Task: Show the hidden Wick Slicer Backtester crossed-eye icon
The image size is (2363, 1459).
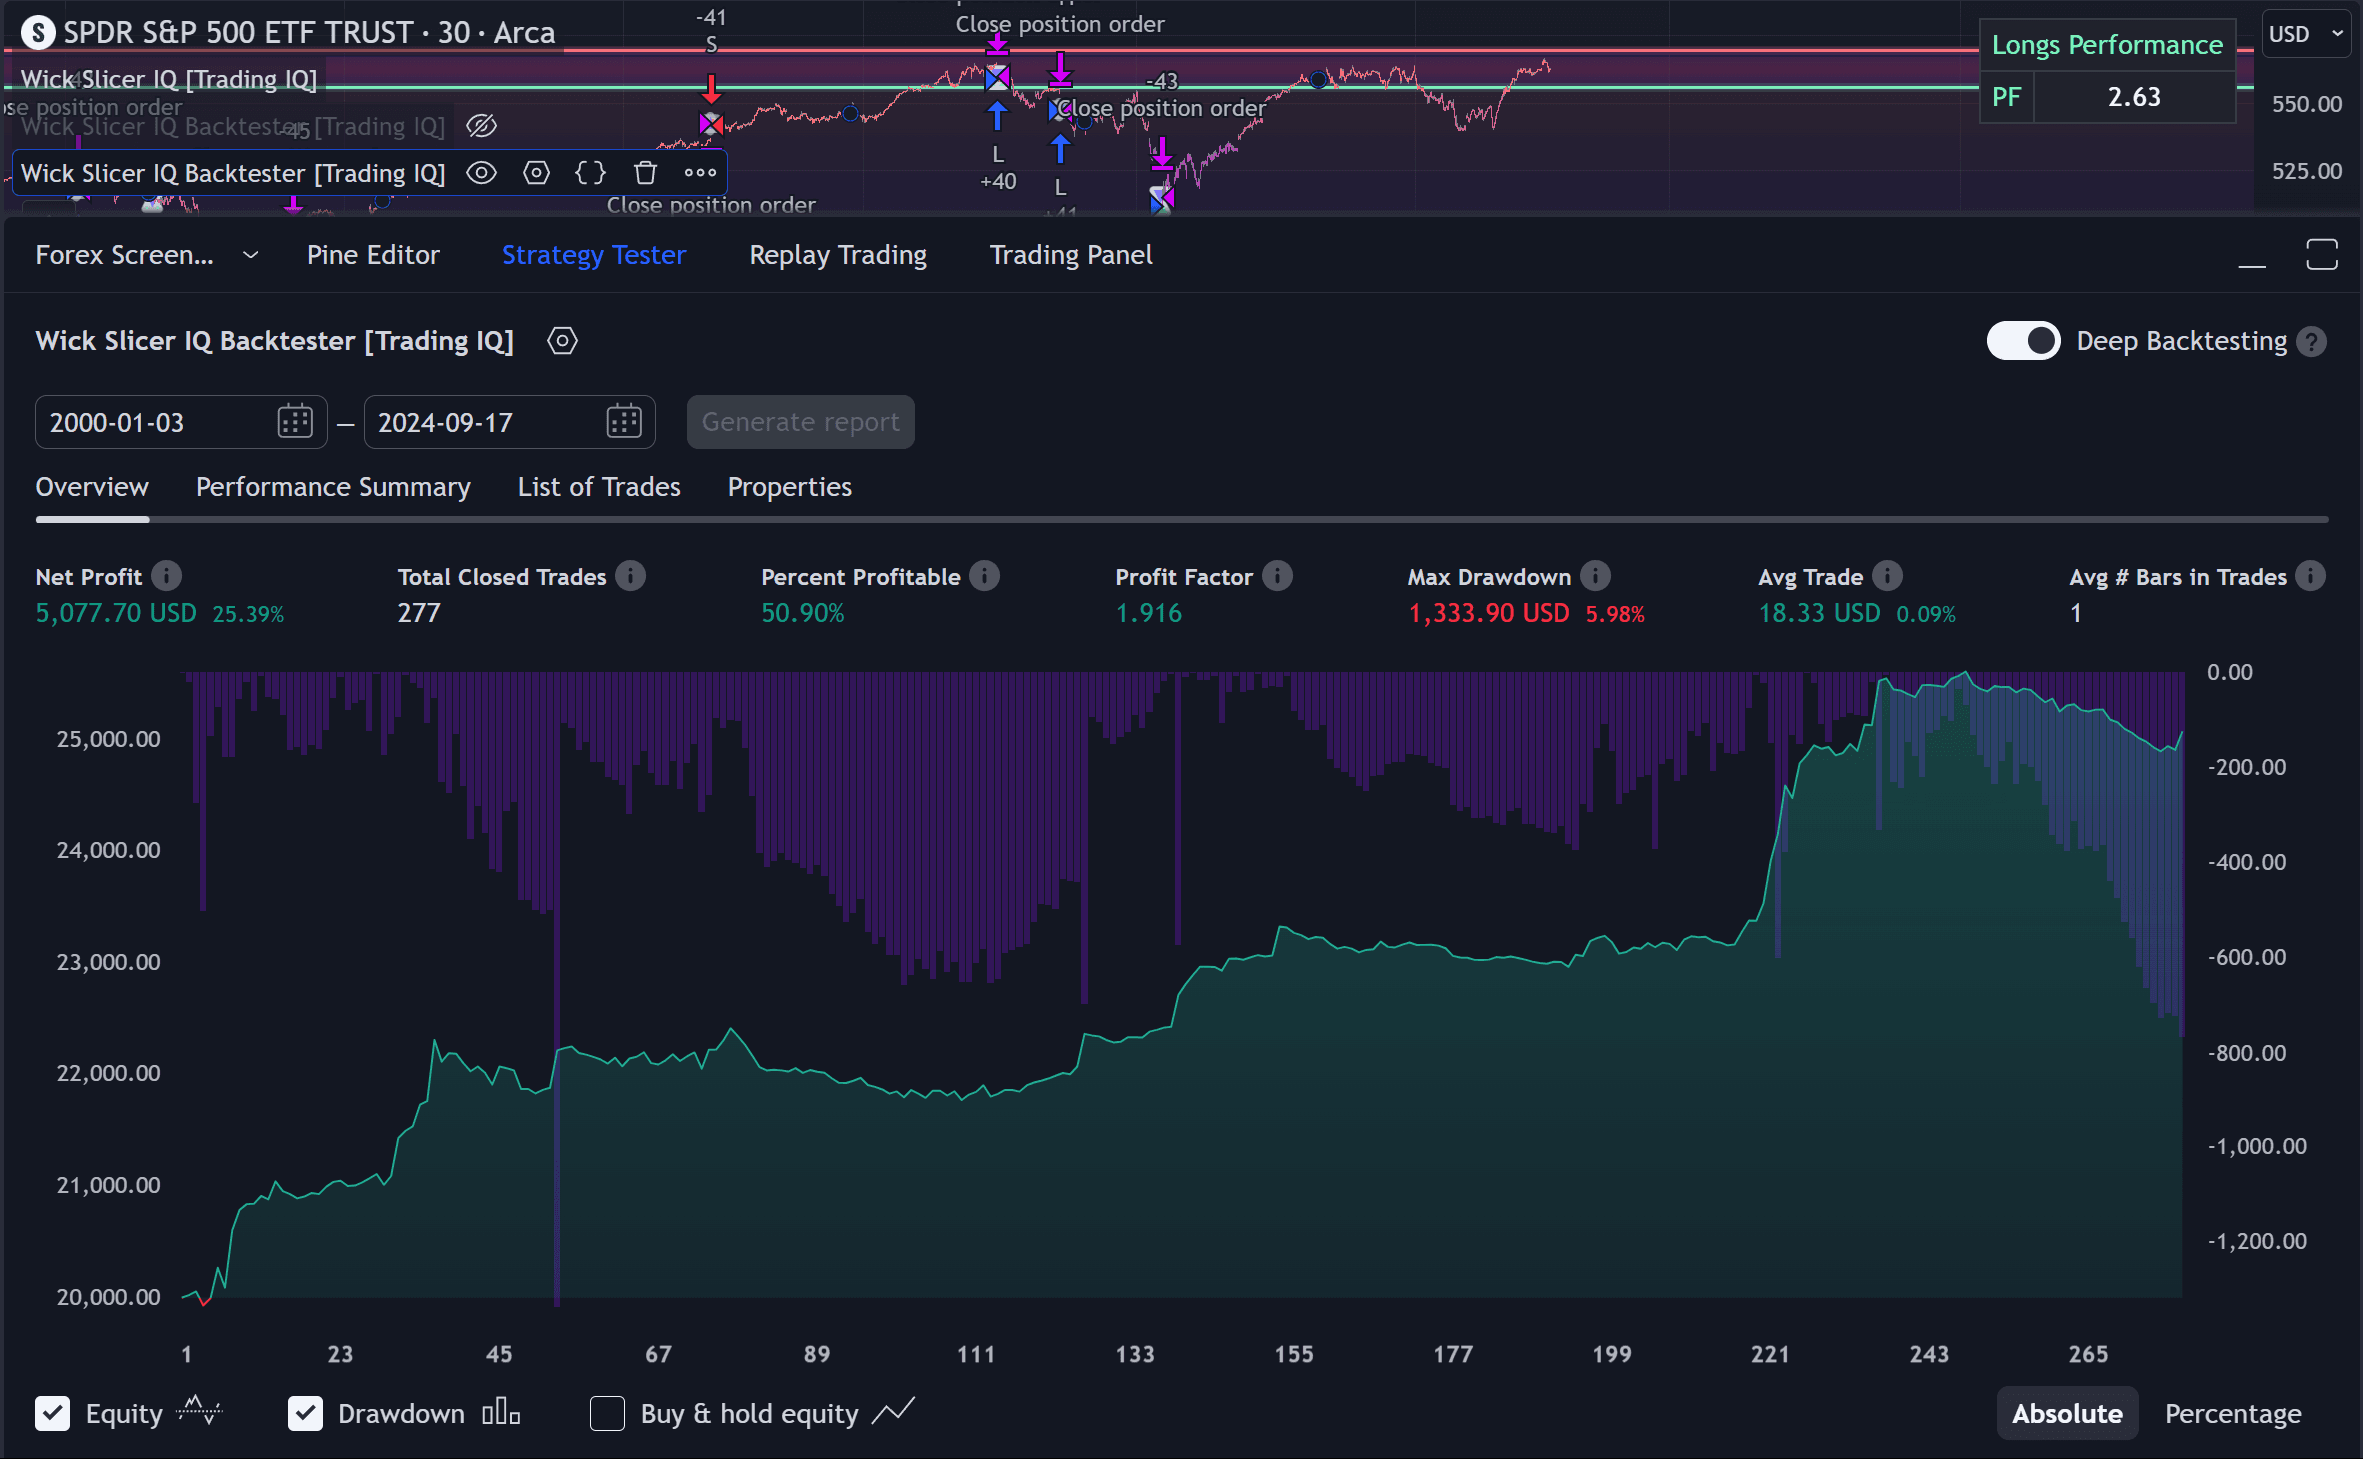Action: [x=481, y=126]
